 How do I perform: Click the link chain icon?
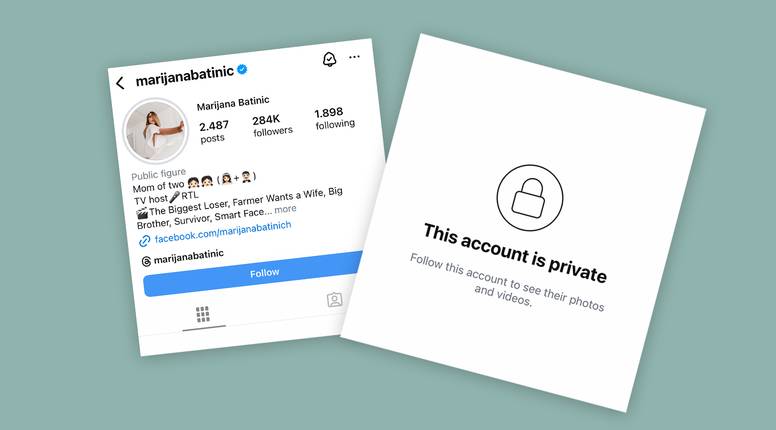(x=145, y=241)
